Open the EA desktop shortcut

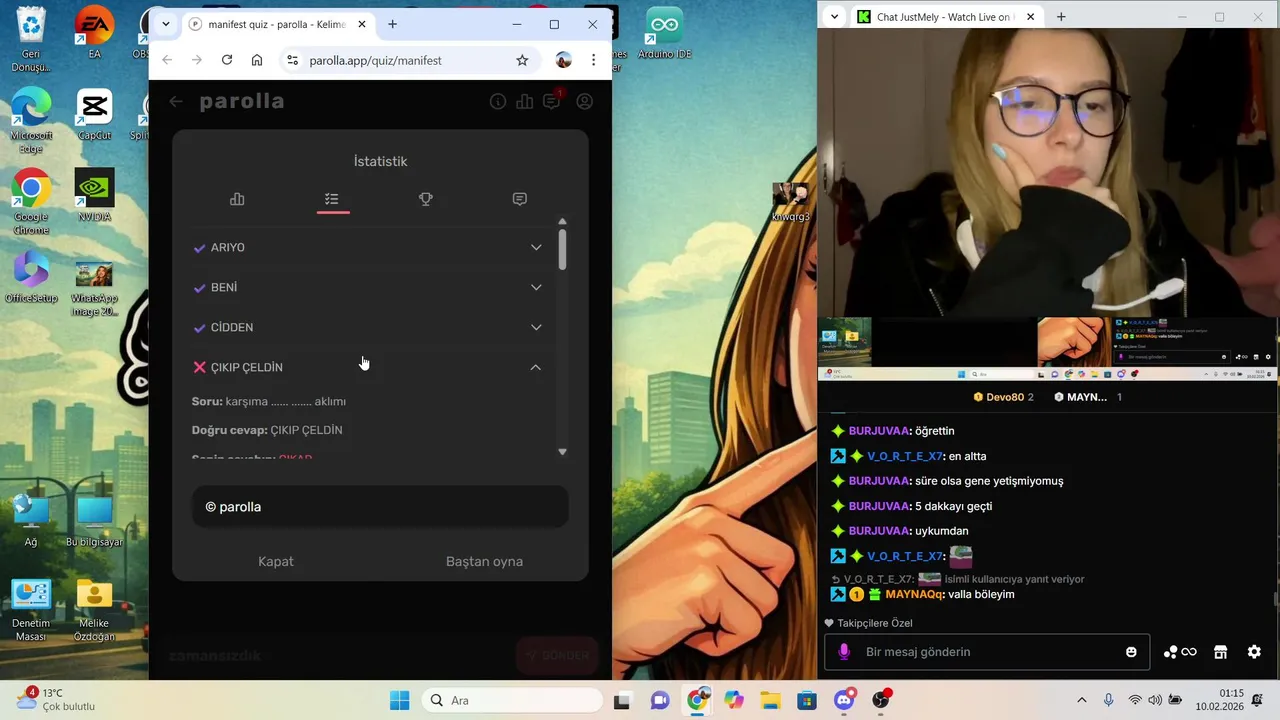94,33
